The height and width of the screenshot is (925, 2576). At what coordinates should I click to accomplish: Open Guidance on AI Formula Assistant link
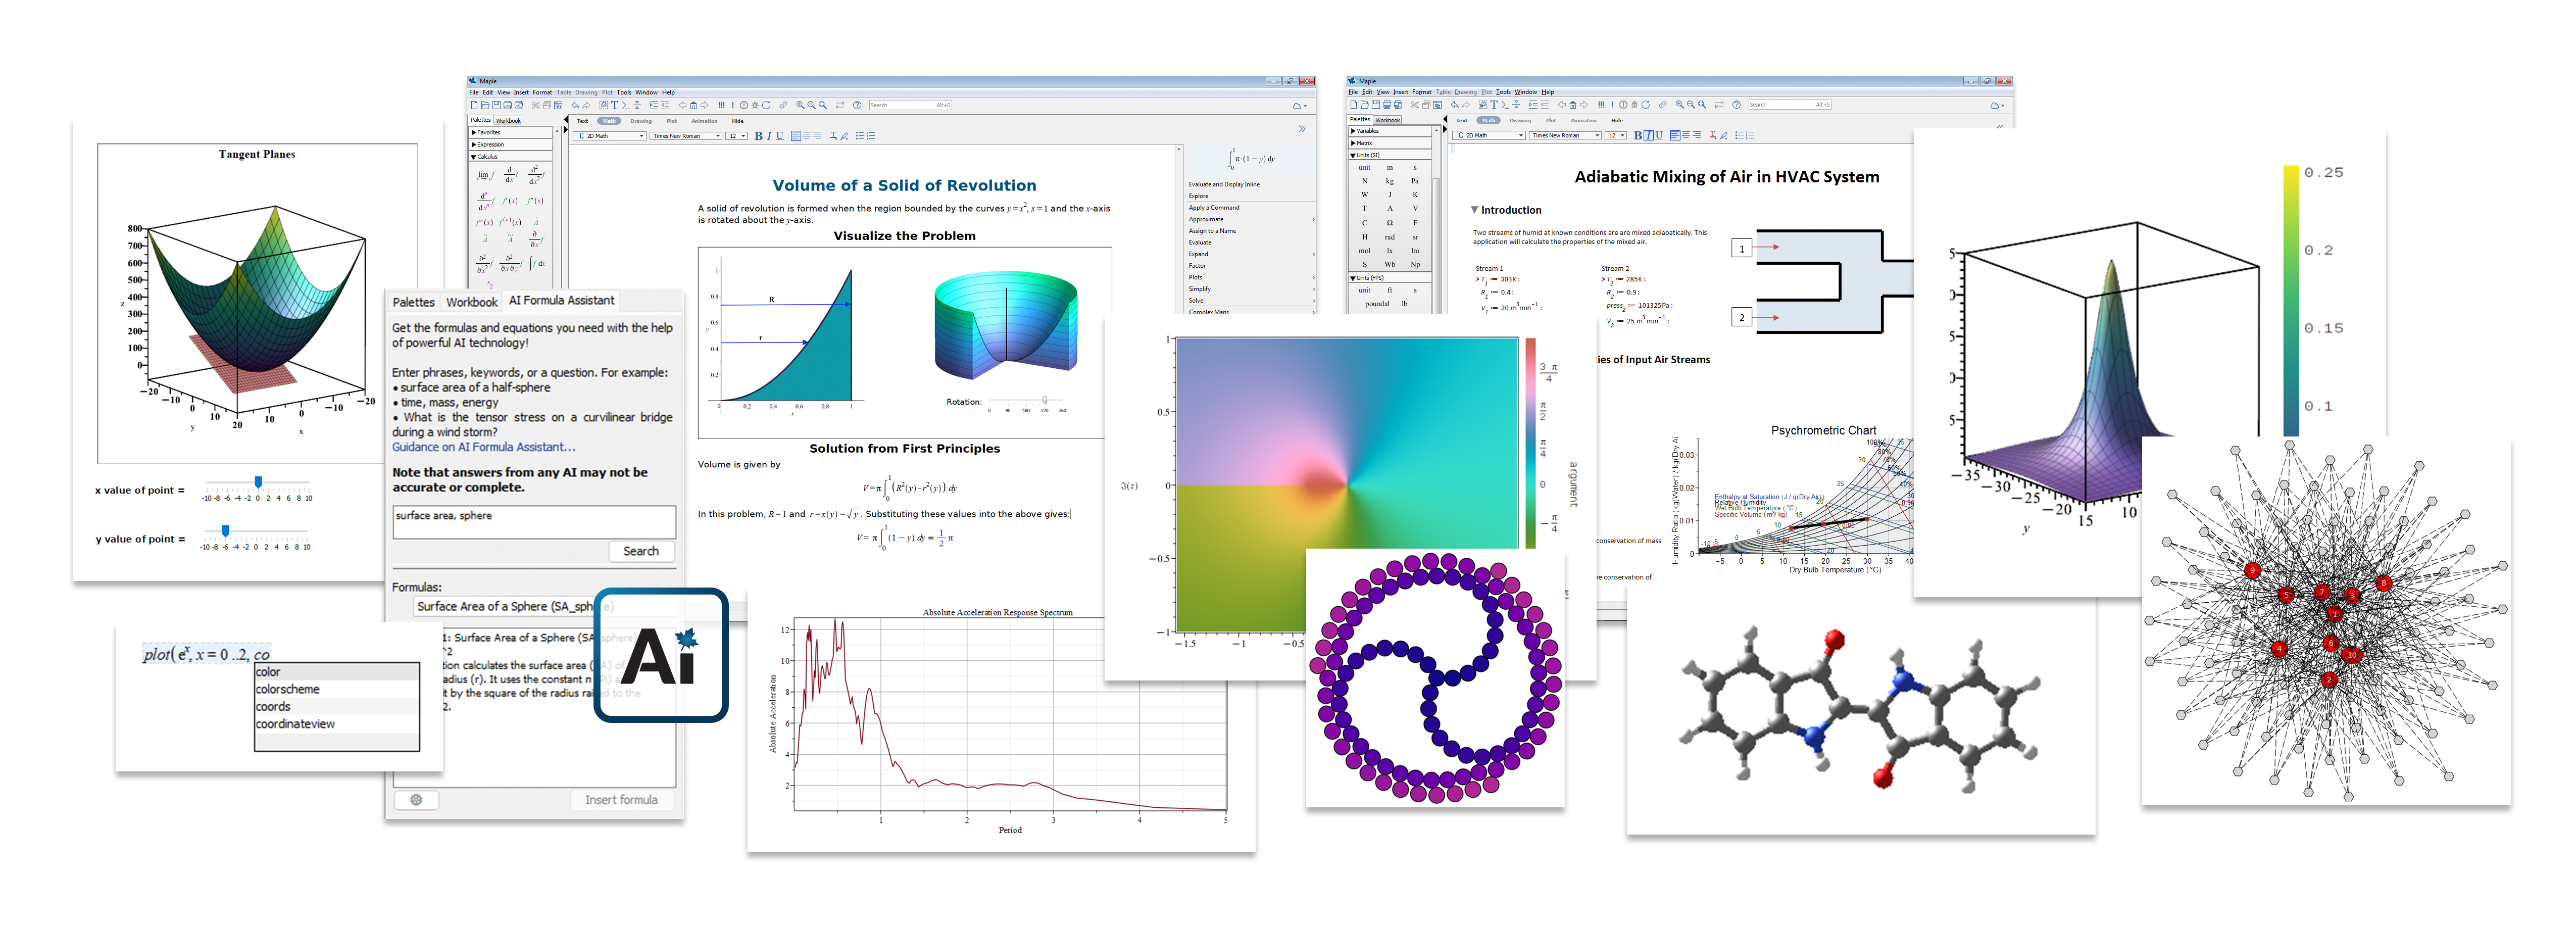[x=483, y=447]
